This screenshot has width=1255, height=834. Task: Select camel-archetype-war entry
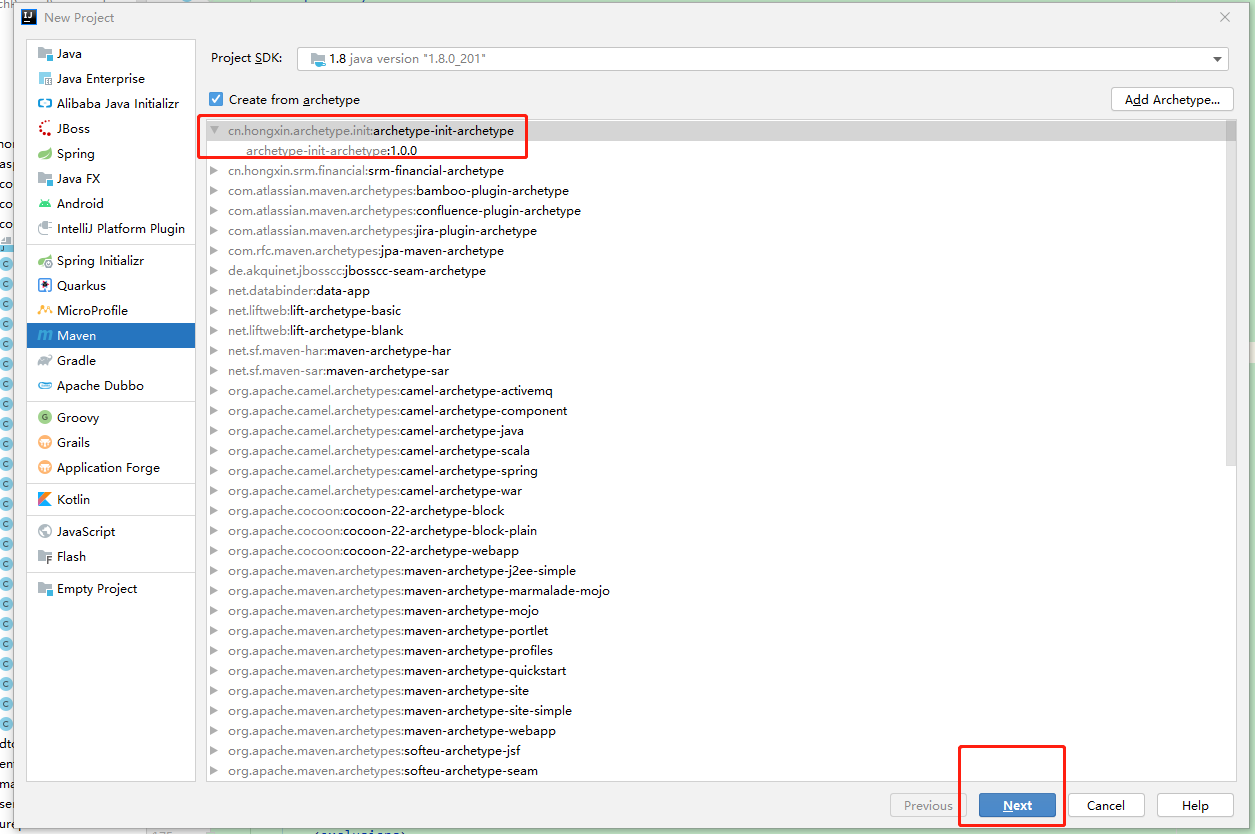(374, 491)
